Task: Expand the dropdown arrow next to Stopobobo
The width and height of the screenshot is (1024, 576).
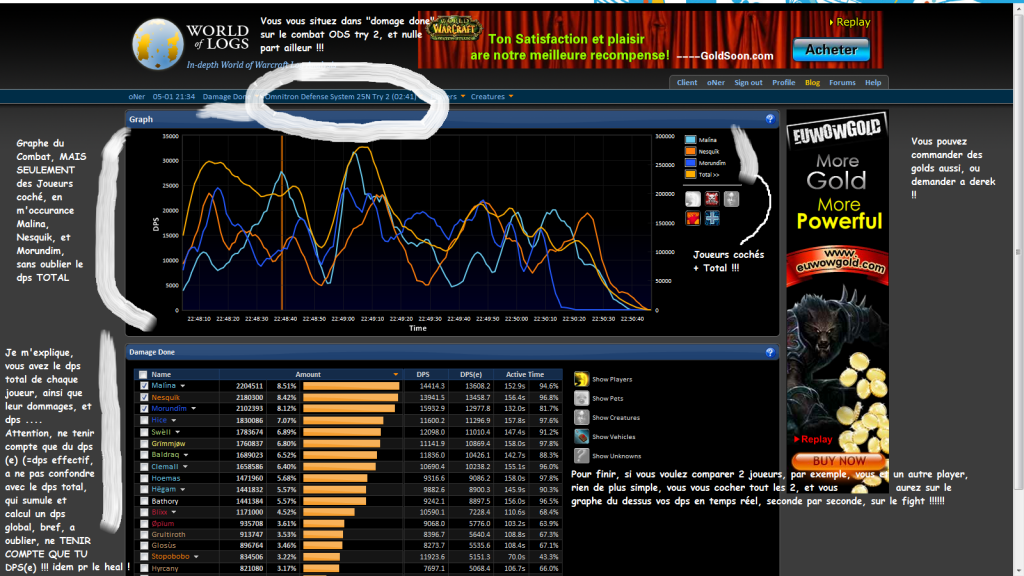Action: (196, 557)
